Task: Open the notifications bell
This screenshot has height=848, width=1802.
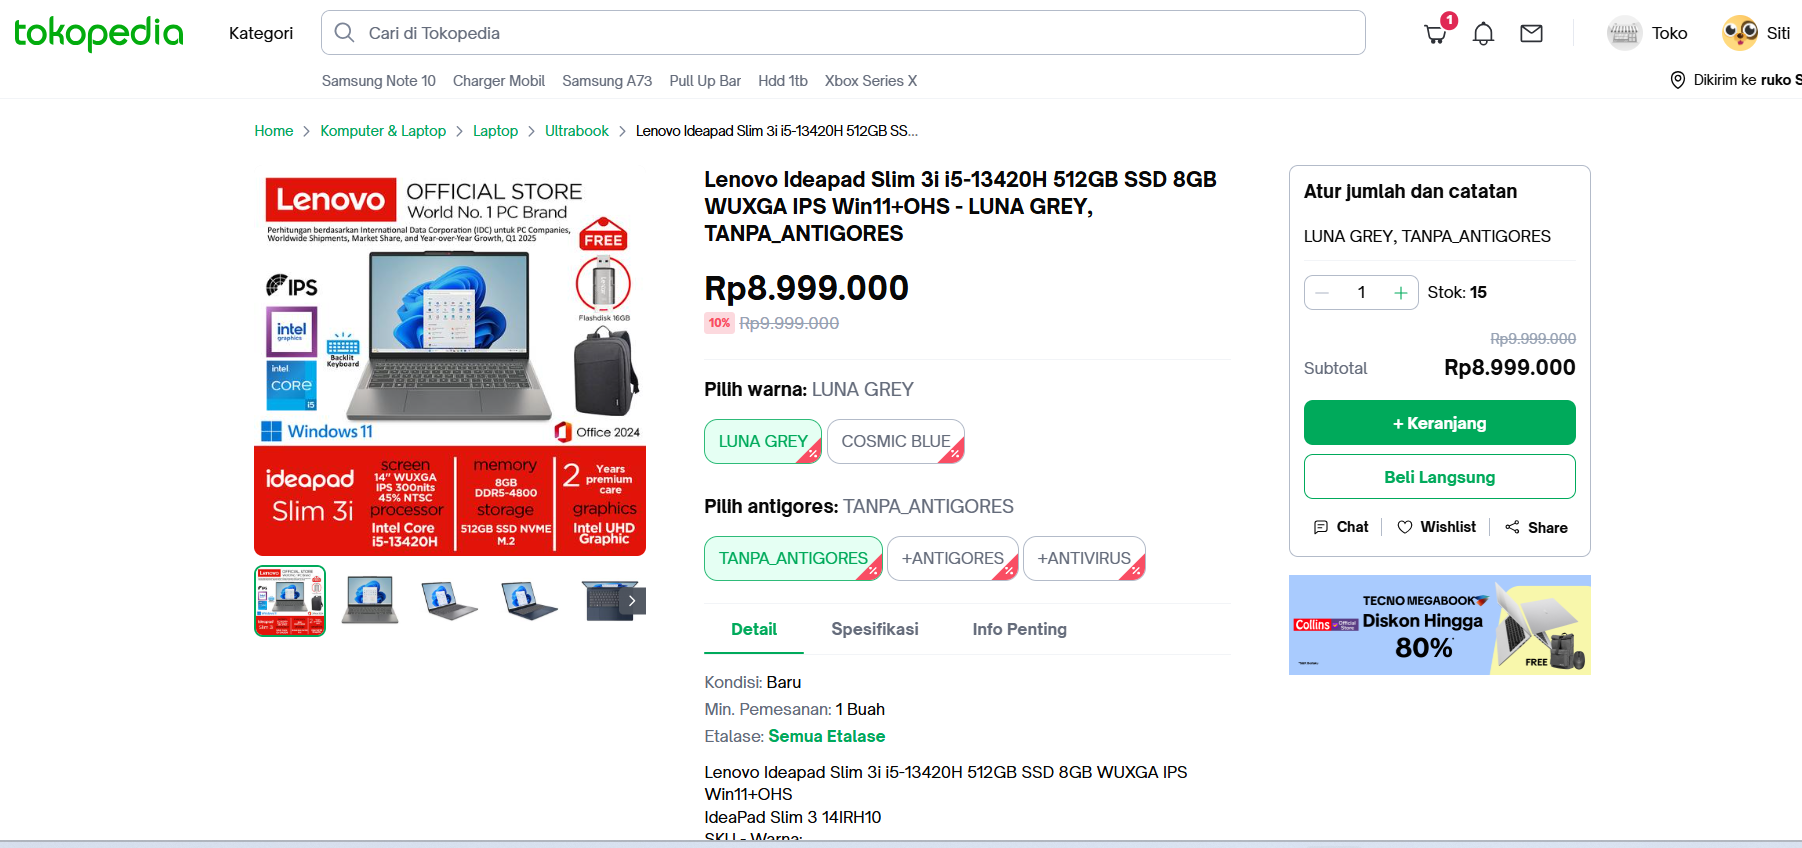Action: 1484,33
